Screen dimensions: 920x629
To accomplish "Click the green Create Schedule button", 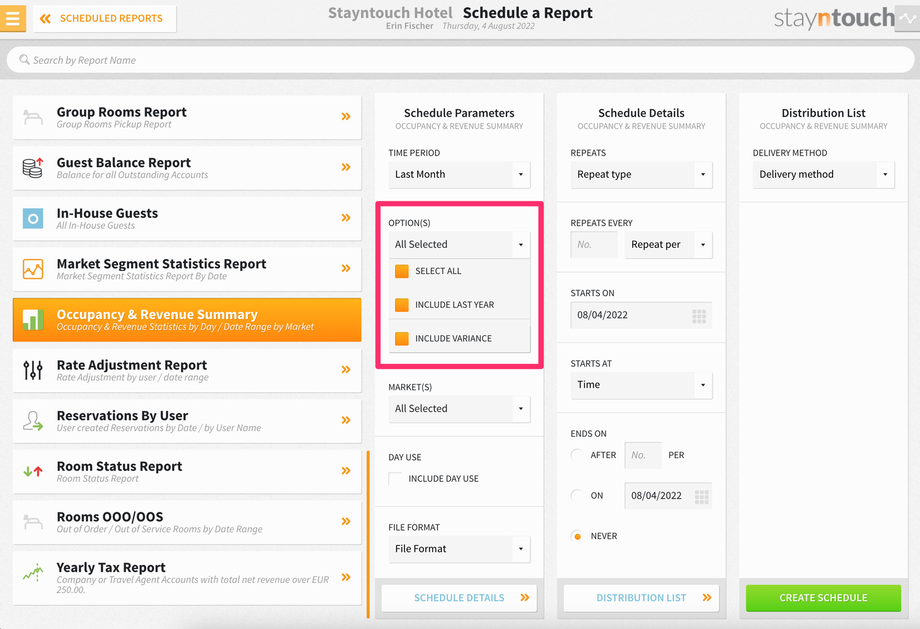I will tap(824, 598).
